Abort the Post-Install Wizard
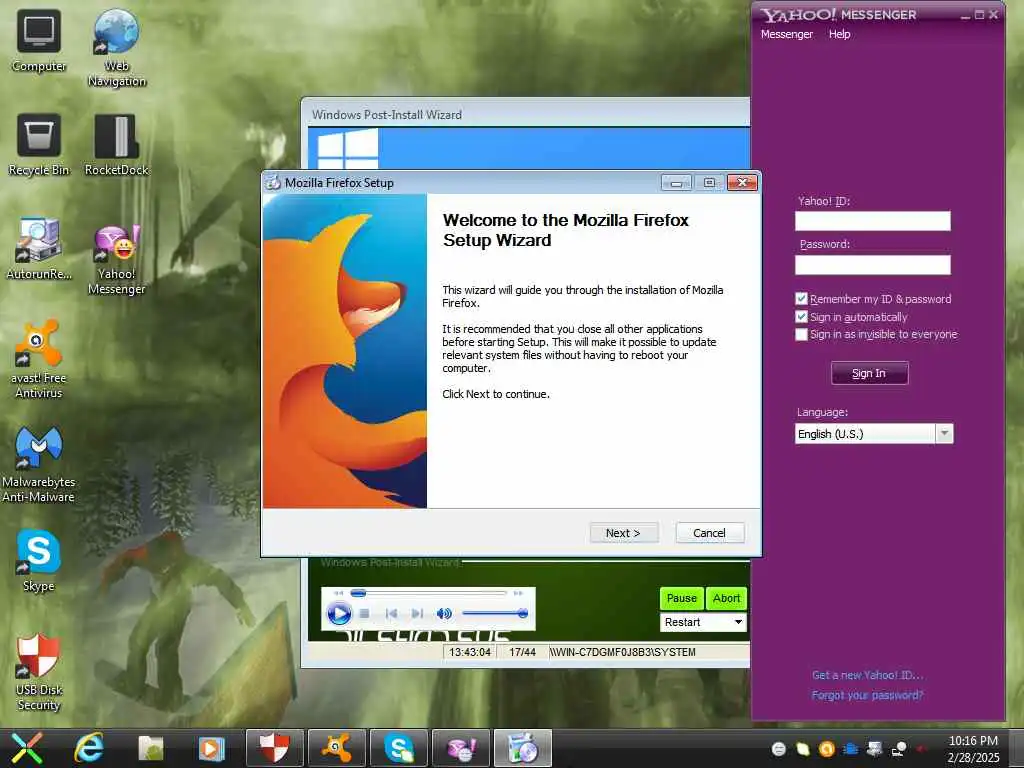 click(726, 598)
